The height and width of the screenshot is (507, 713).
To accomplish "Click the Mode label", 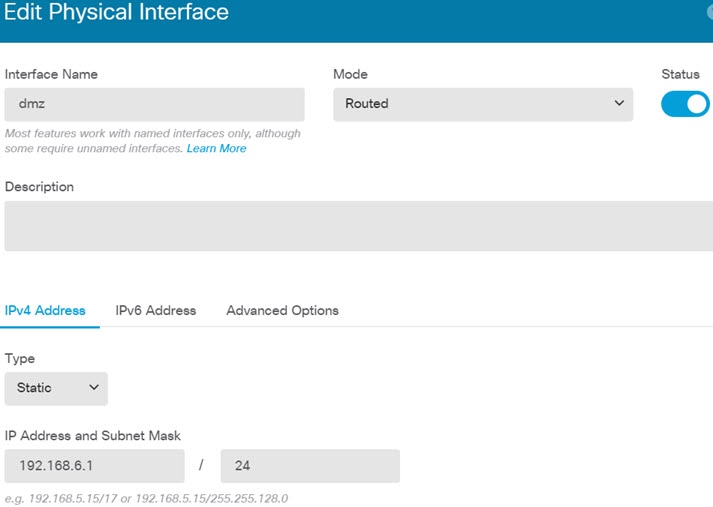I will coord(350,74).
